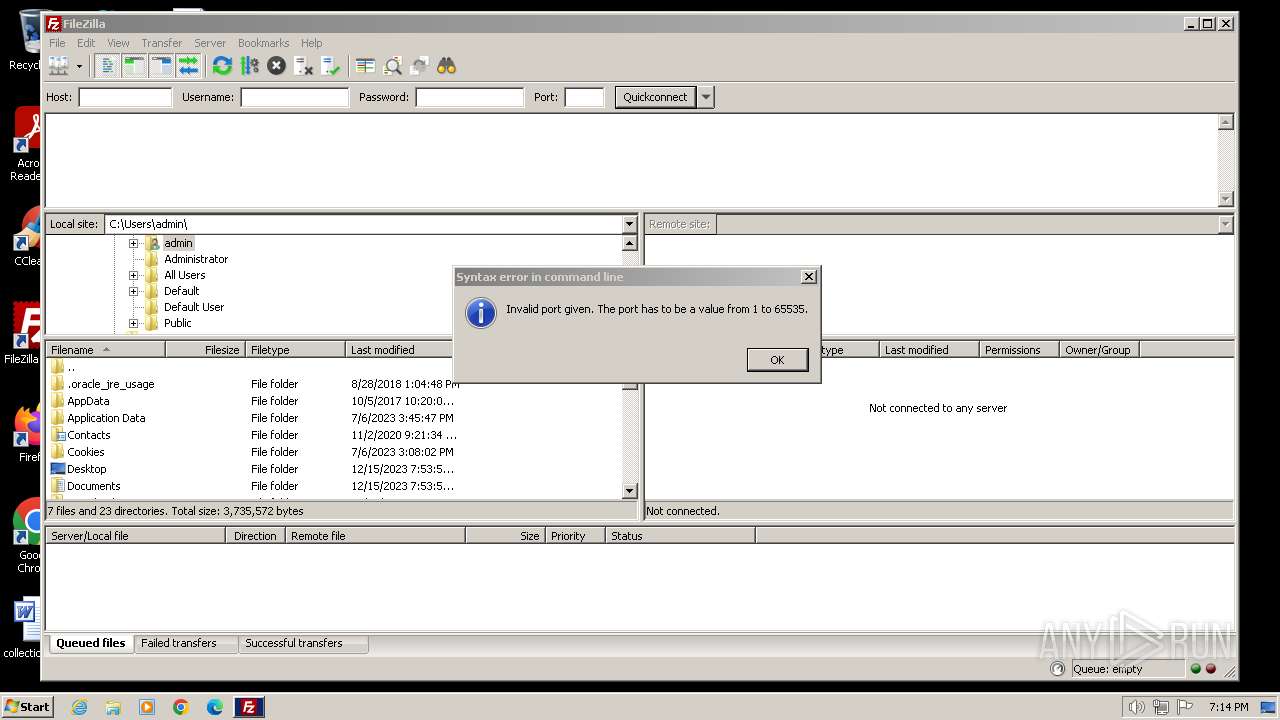This screenshot has width=1280, height=720.
Task: Open the Bookmarks menu
Action: click(x=263, y=43)
